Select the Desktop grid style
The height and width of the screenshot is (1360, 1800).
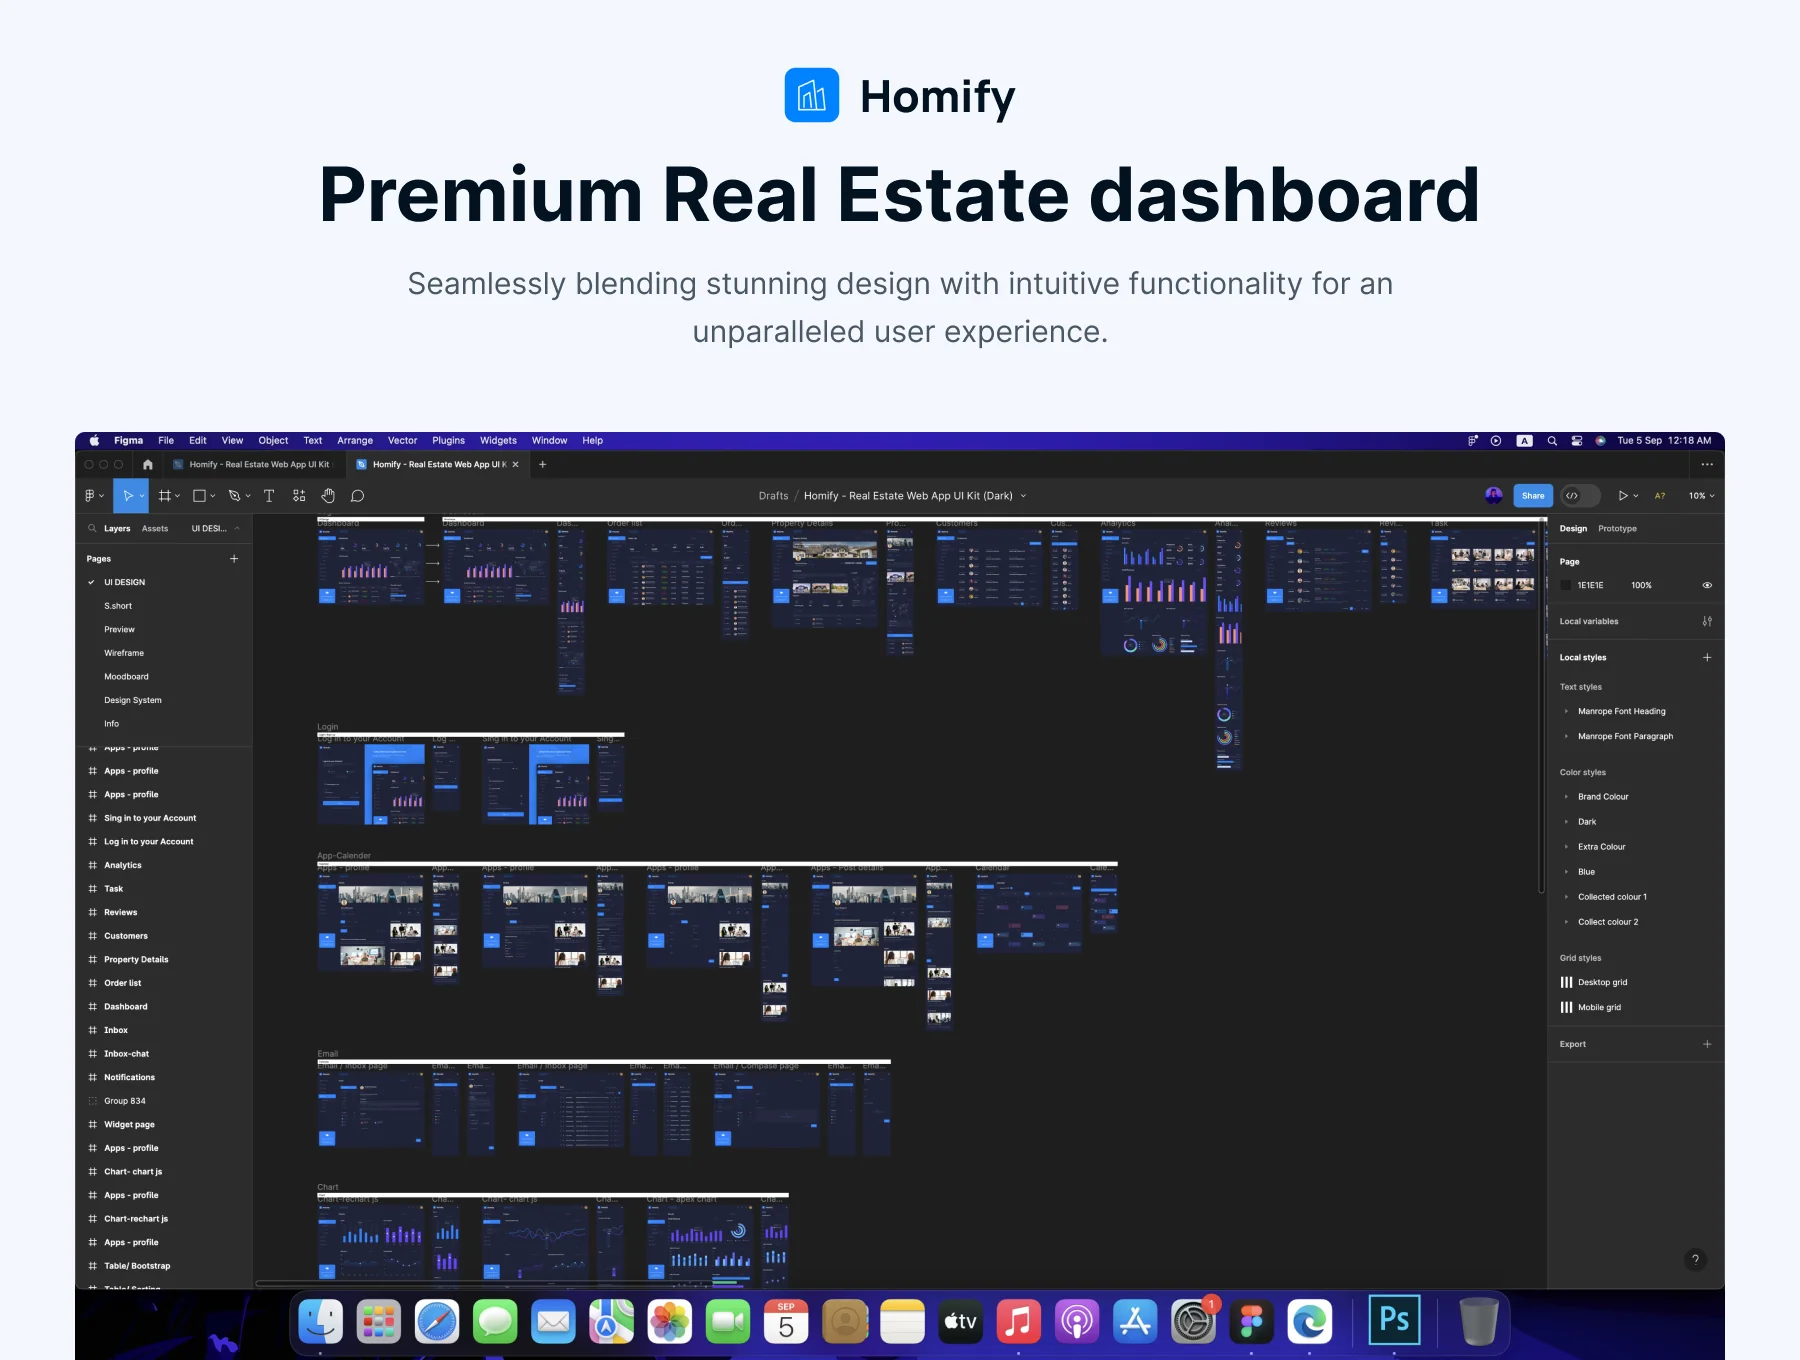[1602, 982]
